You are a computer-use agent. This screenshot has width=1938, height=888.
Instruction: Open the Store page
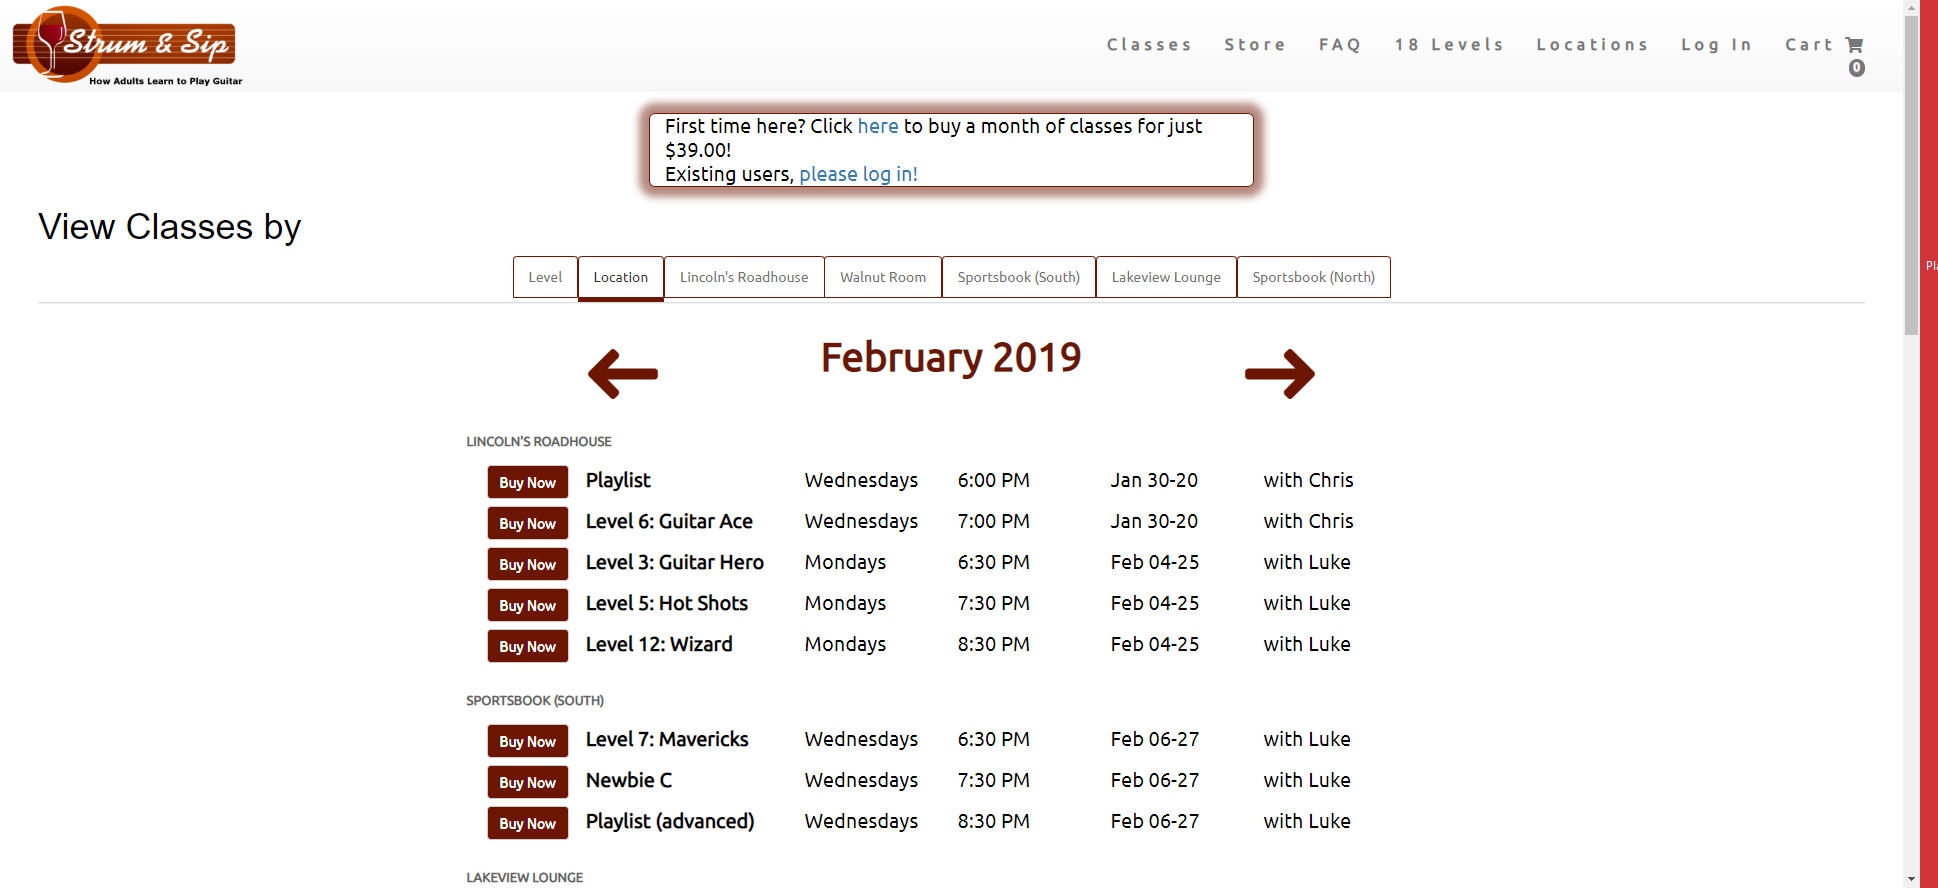tap(1255, 45)
